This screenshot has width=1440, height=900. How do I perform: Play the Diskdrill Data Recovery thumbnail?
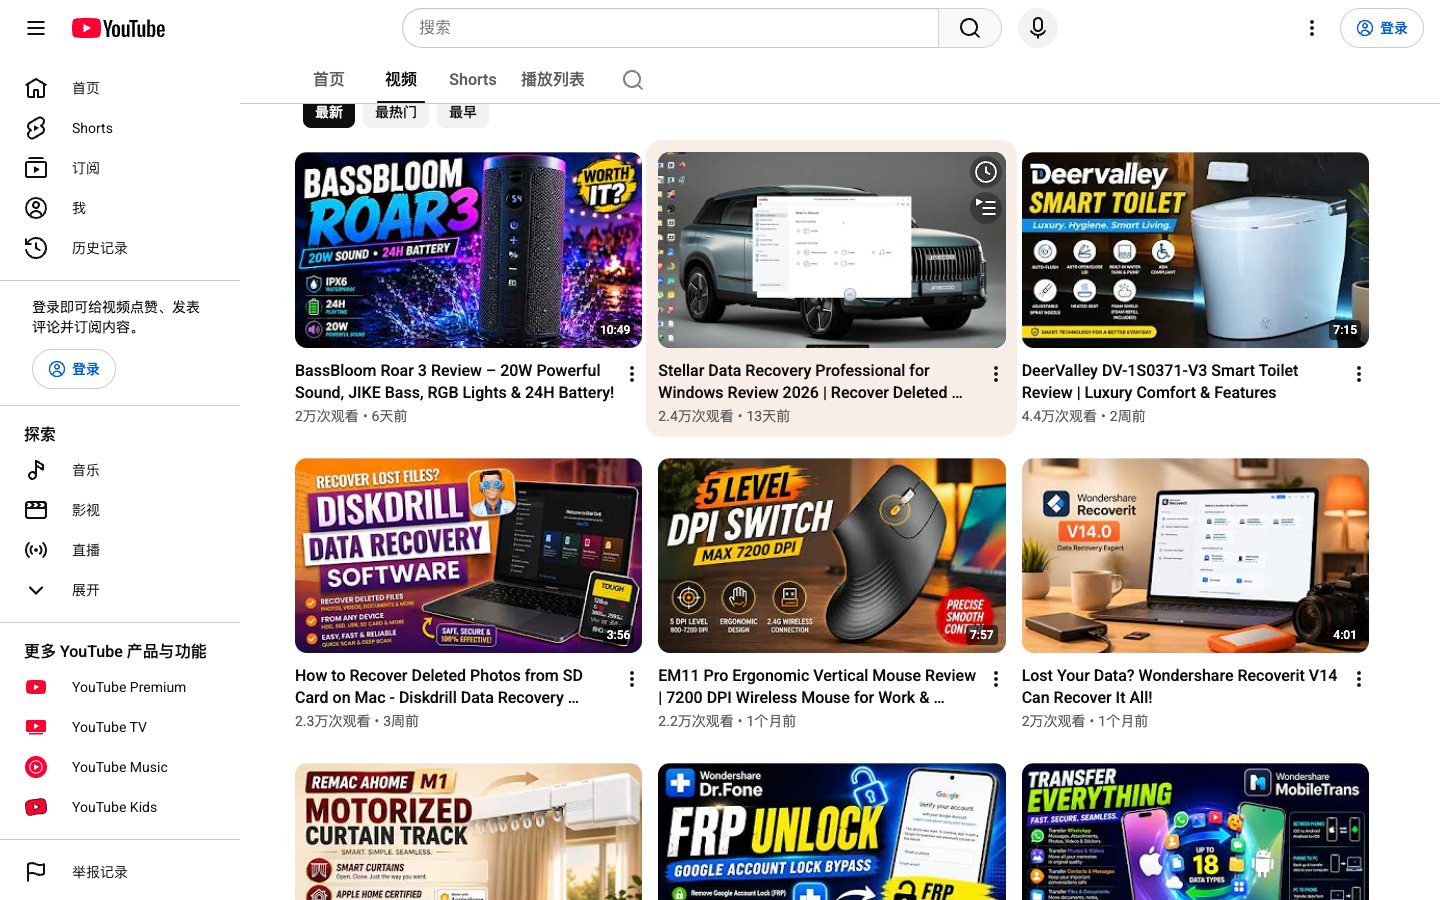(468, 556)
